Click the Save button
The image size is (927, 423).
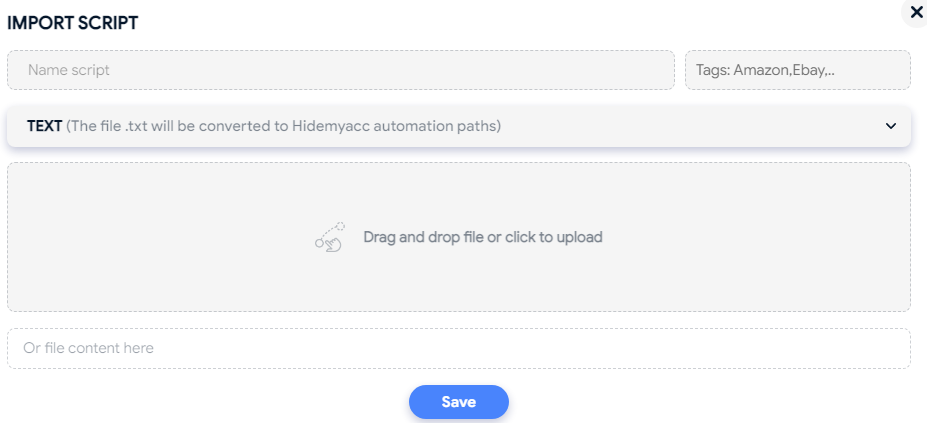(459, 402)
